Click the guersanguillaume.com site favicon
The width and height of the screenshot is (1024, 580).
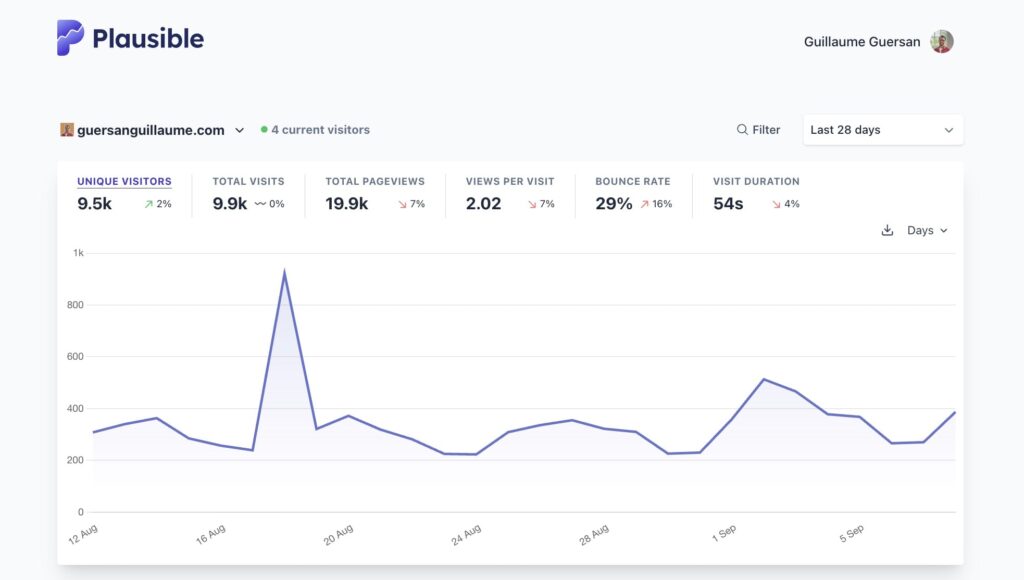67,130
